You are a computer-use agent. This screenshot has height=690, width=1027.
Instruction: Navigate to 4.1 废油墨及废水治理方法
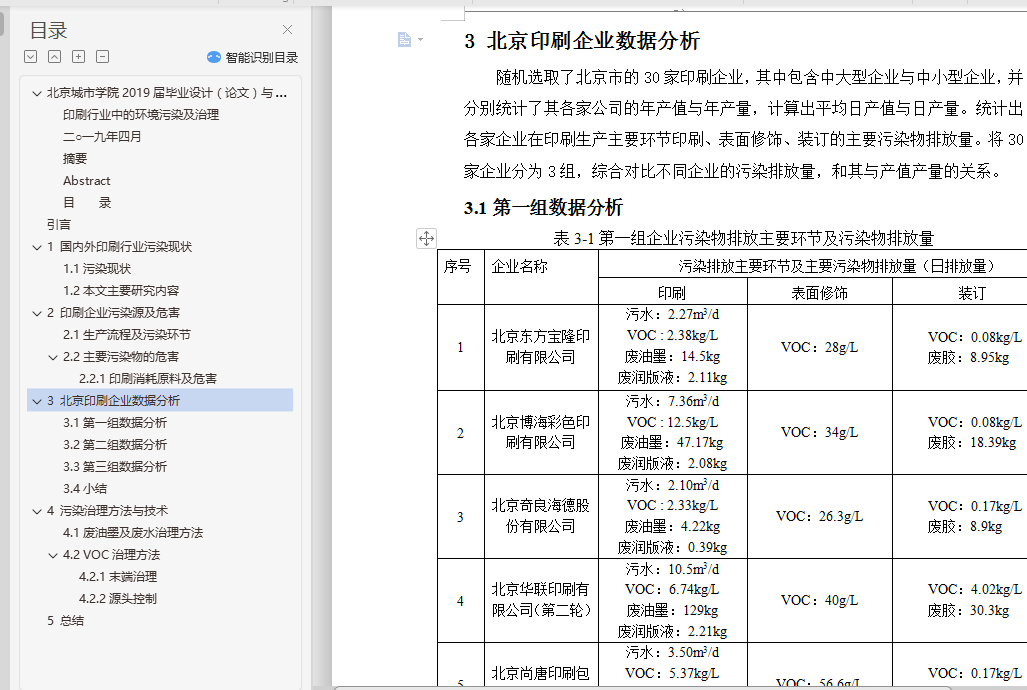133,533
